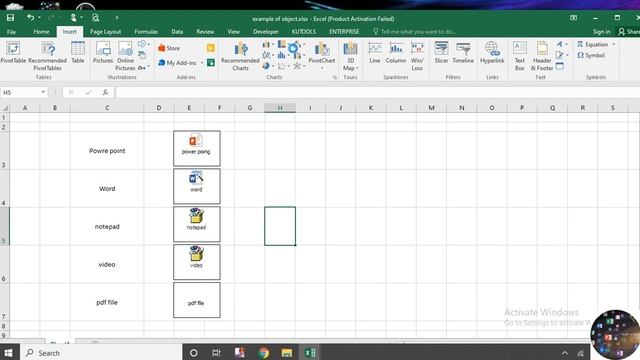The image size is (640, 360).
Task: Open the Undo history dropdown arrow
Action: [39, 18]
